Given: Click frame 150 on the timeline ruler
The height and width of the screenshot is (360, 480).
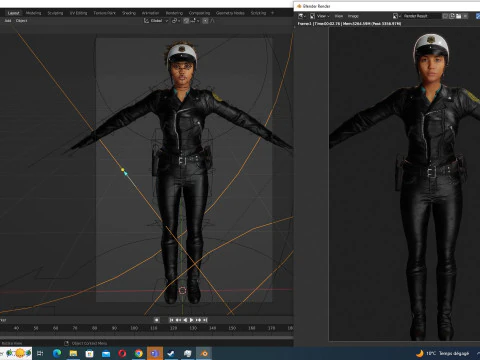Looking at the screenshot, I should (232, 328).
